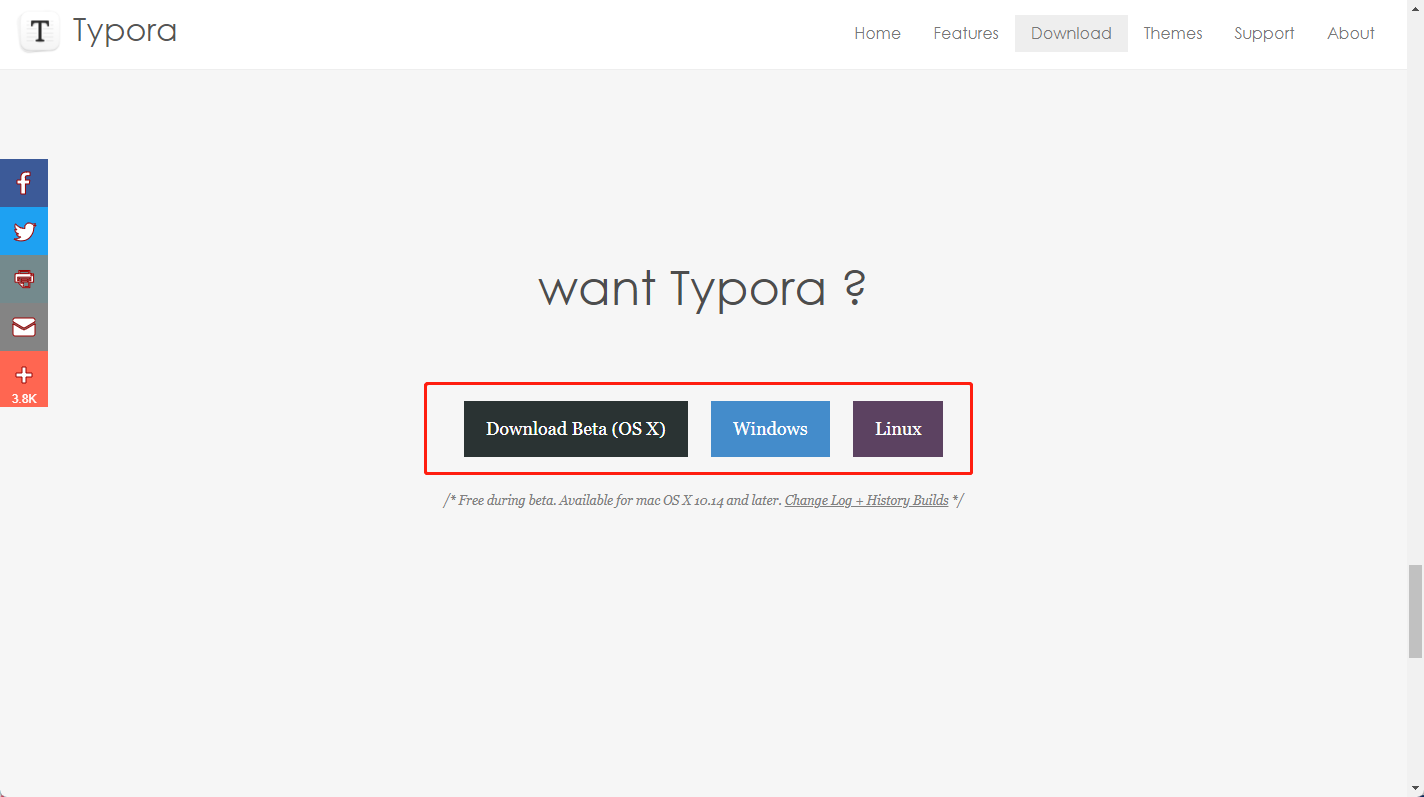The image size is (1424, 797).
Task: Open the Themes menu item
Action: click(1173, 33)
